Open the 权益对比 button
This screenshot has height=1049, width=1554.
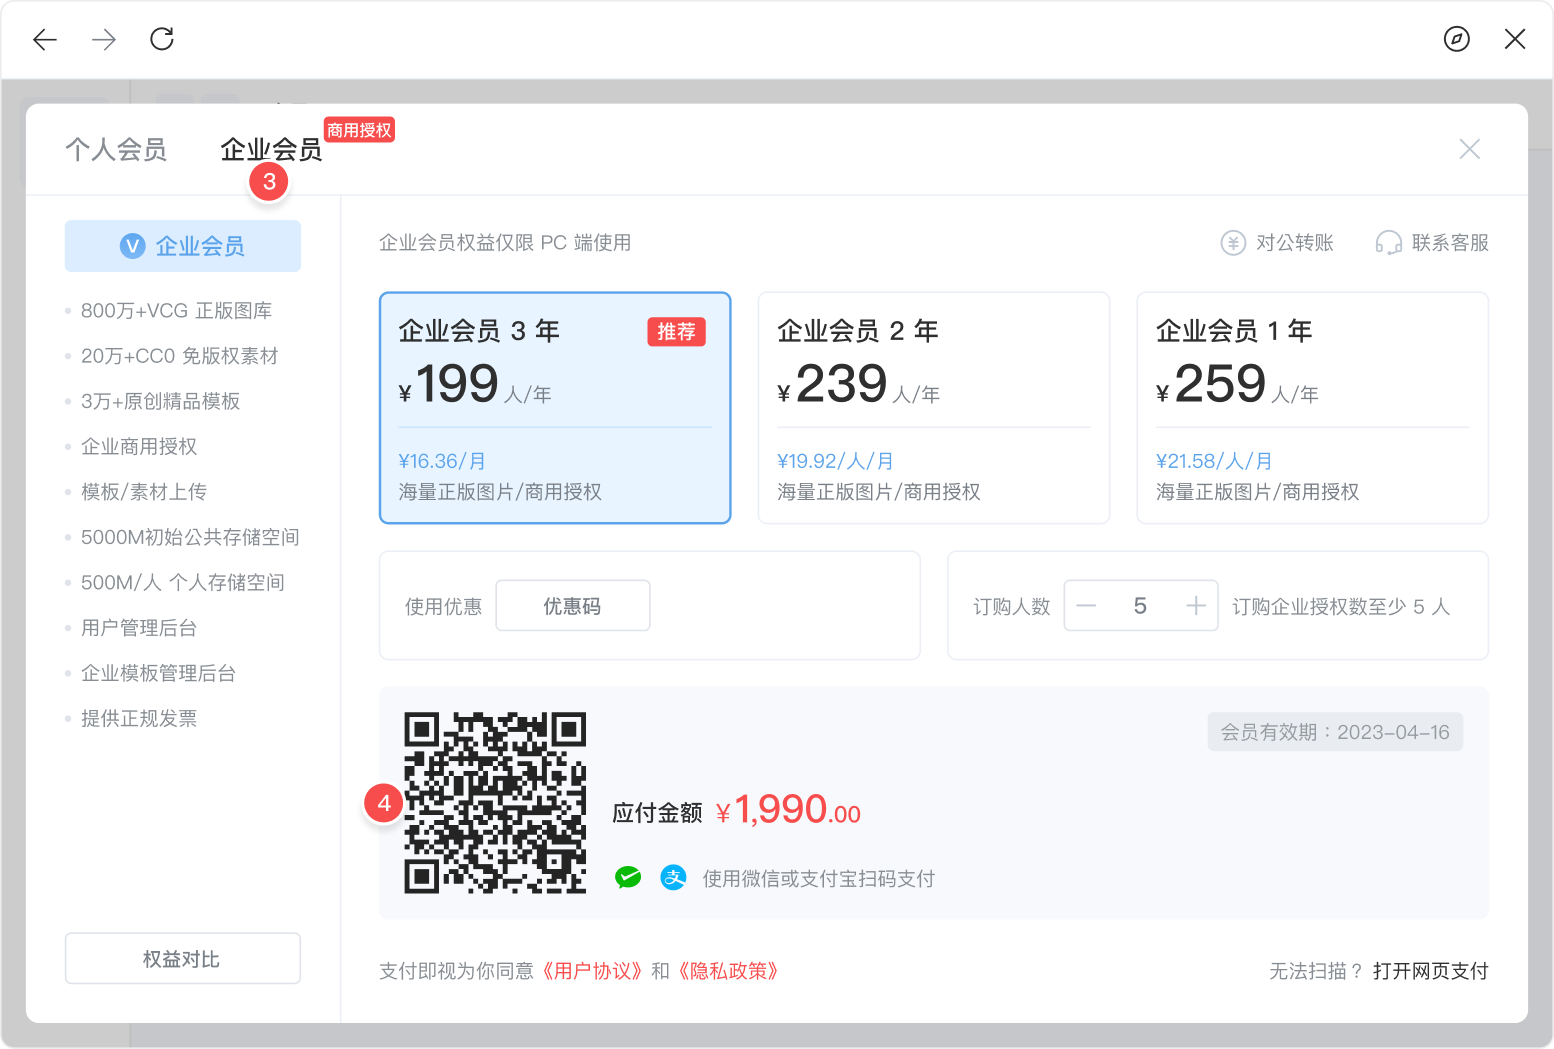pos(183,959)
